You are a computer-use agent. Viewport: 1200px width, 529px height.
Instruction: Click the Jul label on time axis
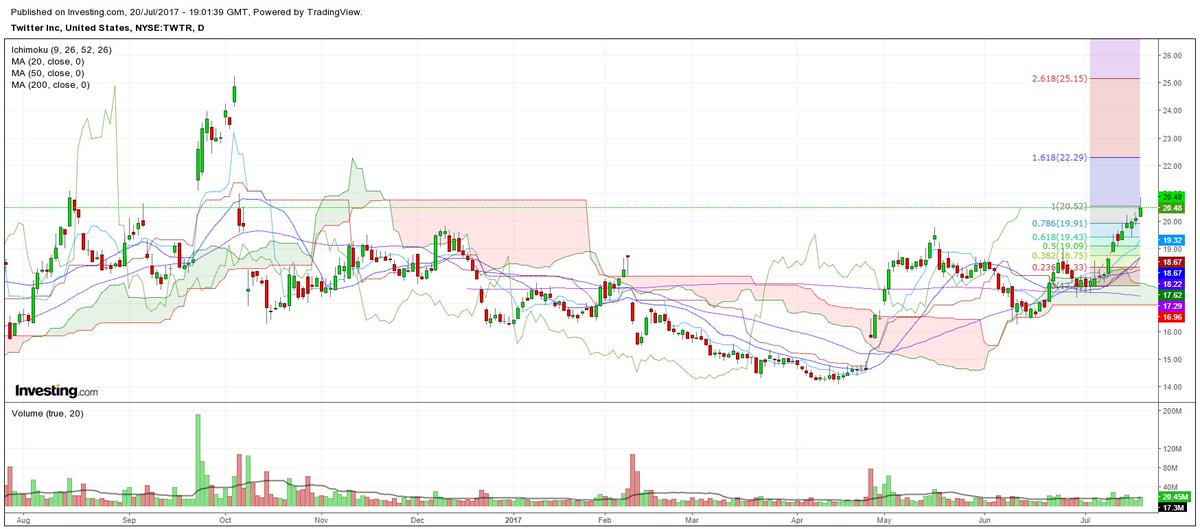click(x=1087, y=521)
